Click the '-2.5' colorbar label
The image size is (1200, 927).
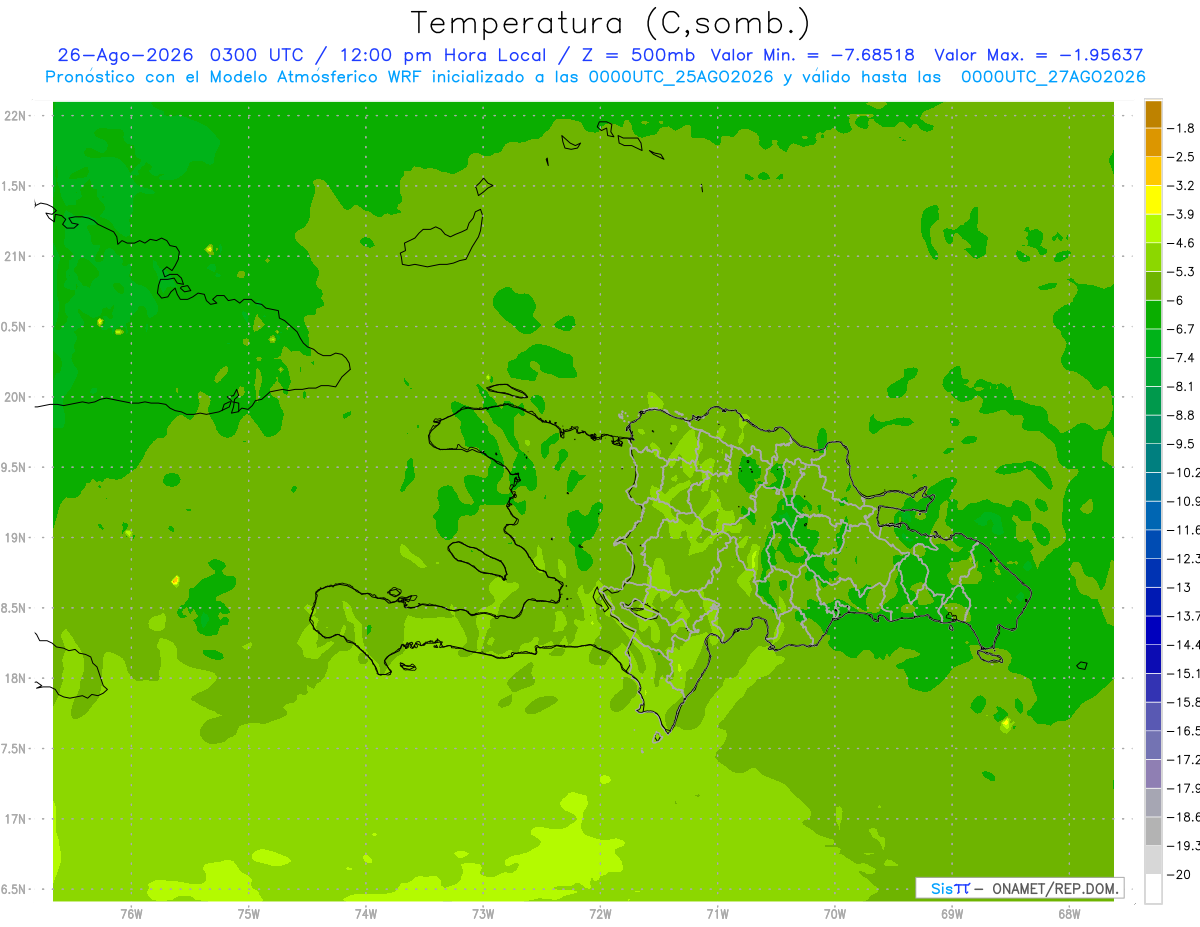coord(1182,157)
